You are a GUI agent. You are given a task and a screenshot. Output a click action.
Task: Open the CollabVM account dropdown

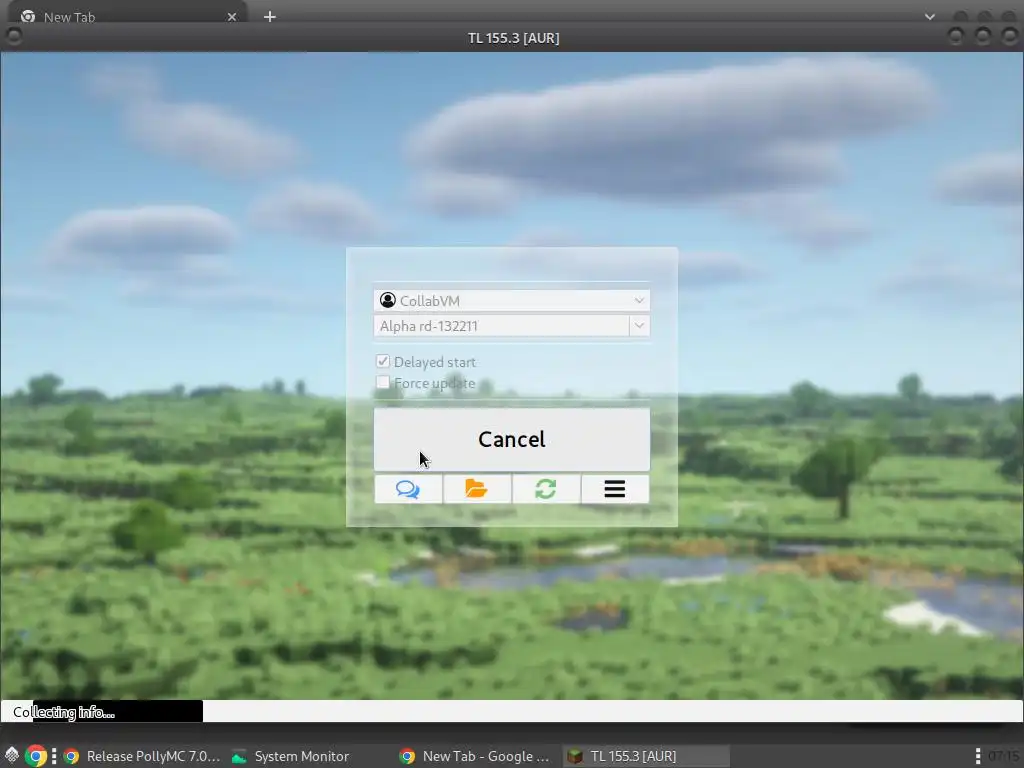coord(511,300)
